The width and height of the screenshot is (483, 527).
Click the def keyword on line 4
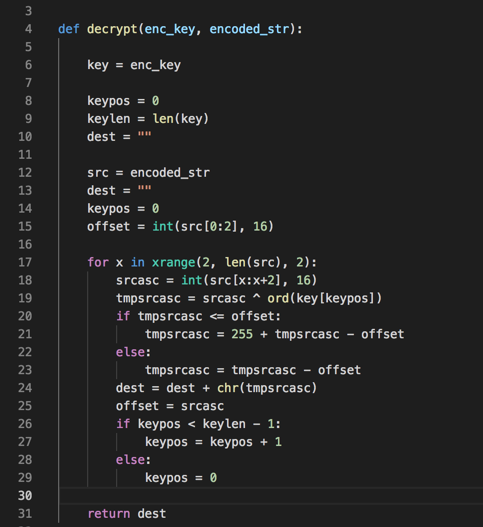click(69, 29)
